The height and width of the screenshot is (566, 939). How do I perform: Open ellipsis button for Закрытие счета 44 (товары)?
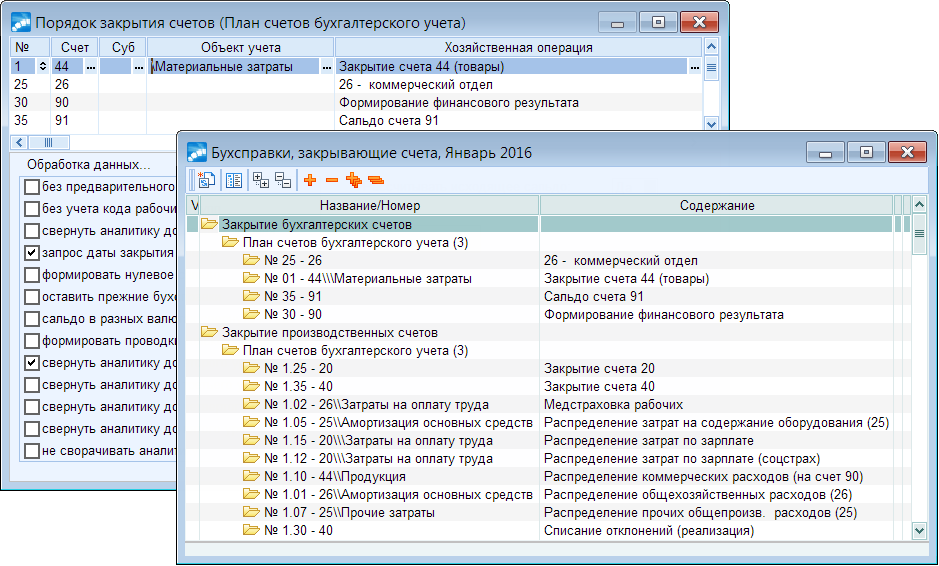click(694, 67)
